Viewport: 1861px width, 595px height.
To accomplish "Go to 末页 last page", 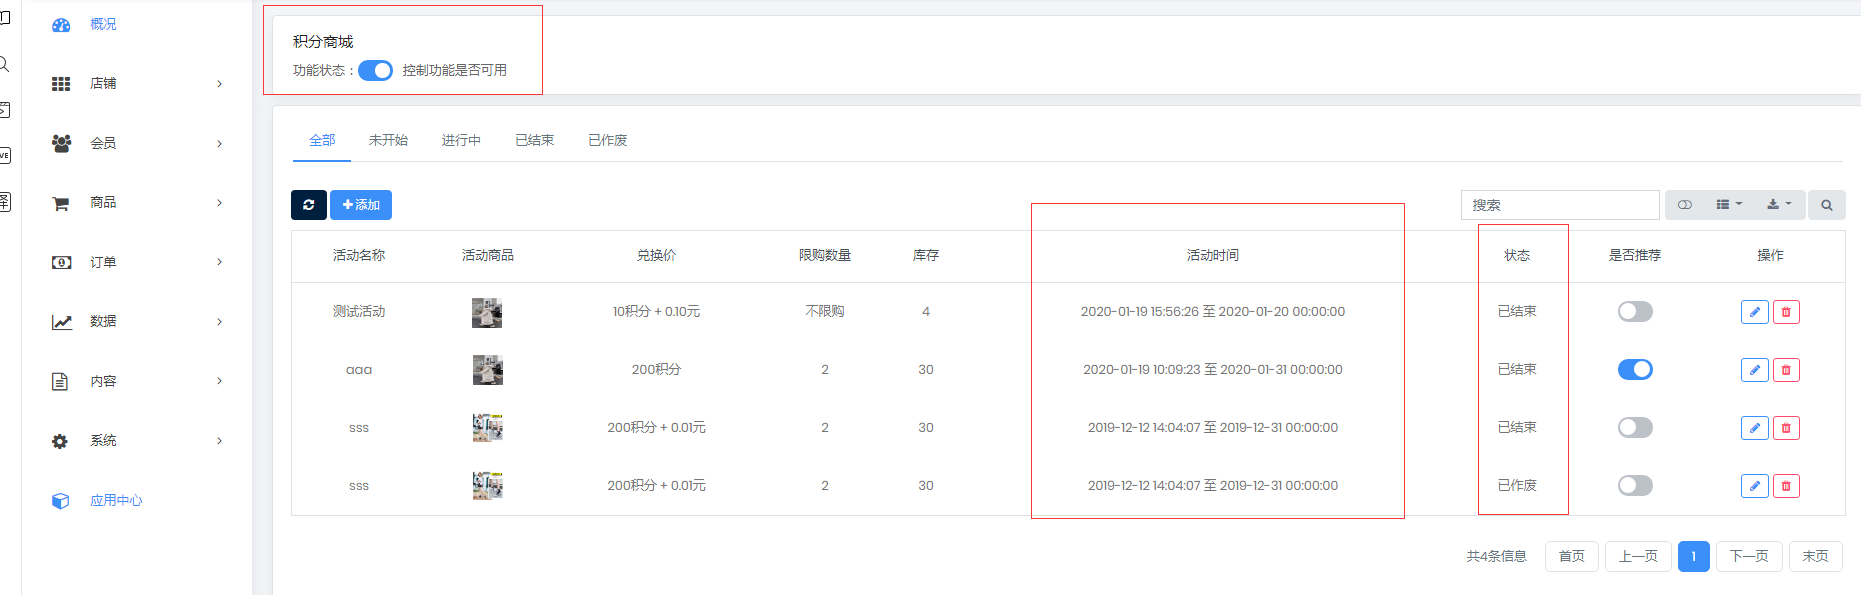I will [1816, 556].
